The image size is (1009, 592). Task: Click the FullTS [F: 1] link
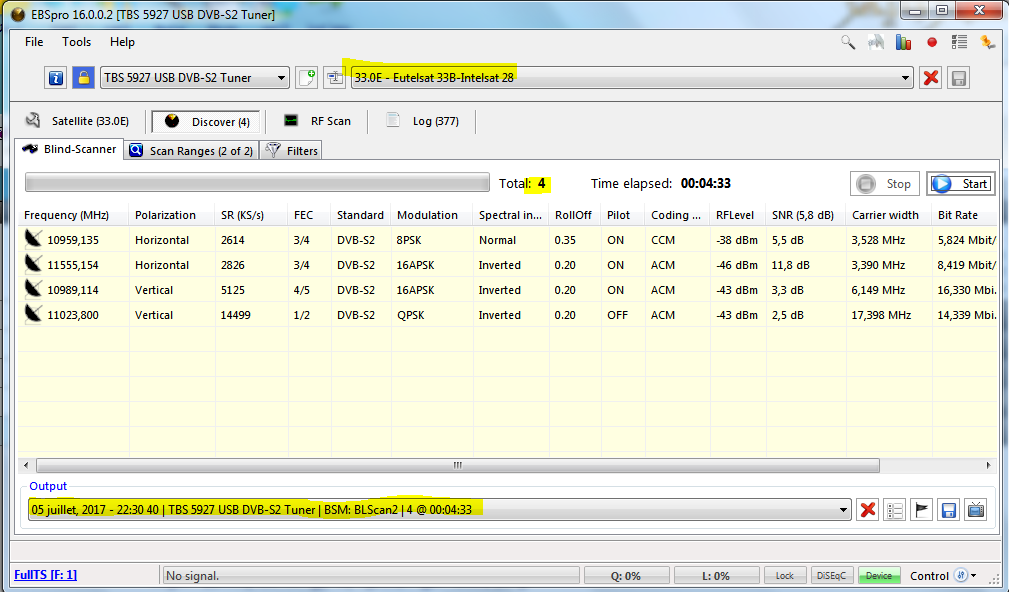point(46,575)
